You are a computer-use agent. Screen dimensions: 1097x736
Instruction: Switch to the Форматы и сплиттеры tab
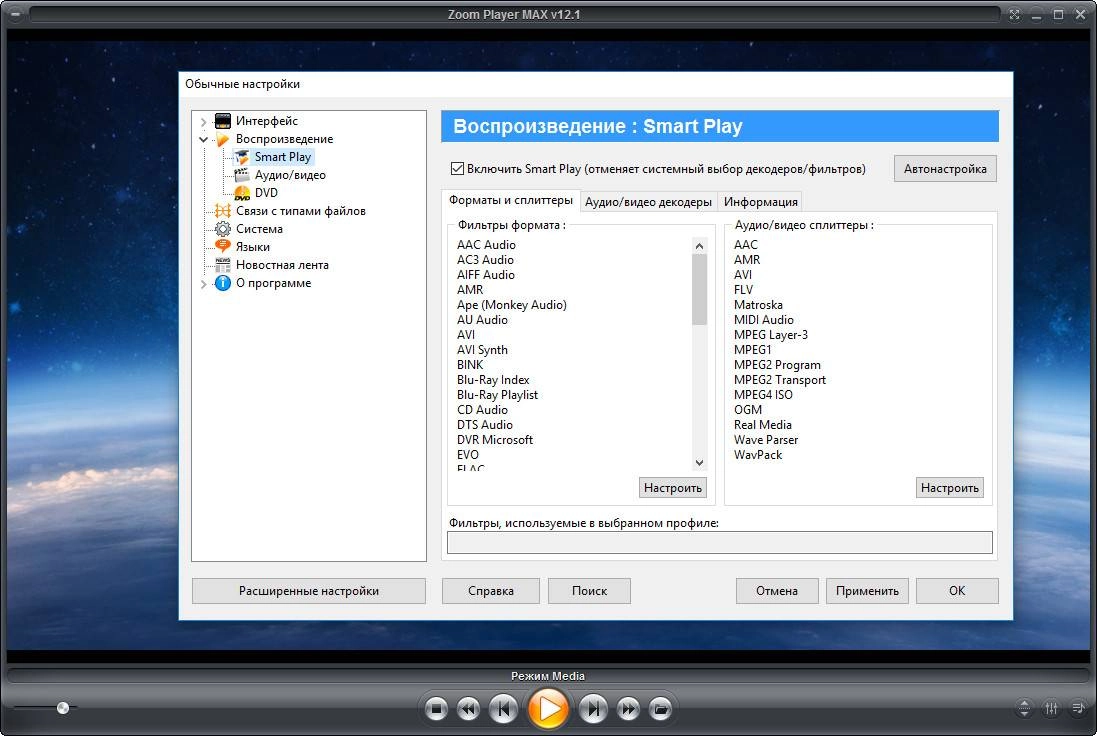click(x=511, y=200)
